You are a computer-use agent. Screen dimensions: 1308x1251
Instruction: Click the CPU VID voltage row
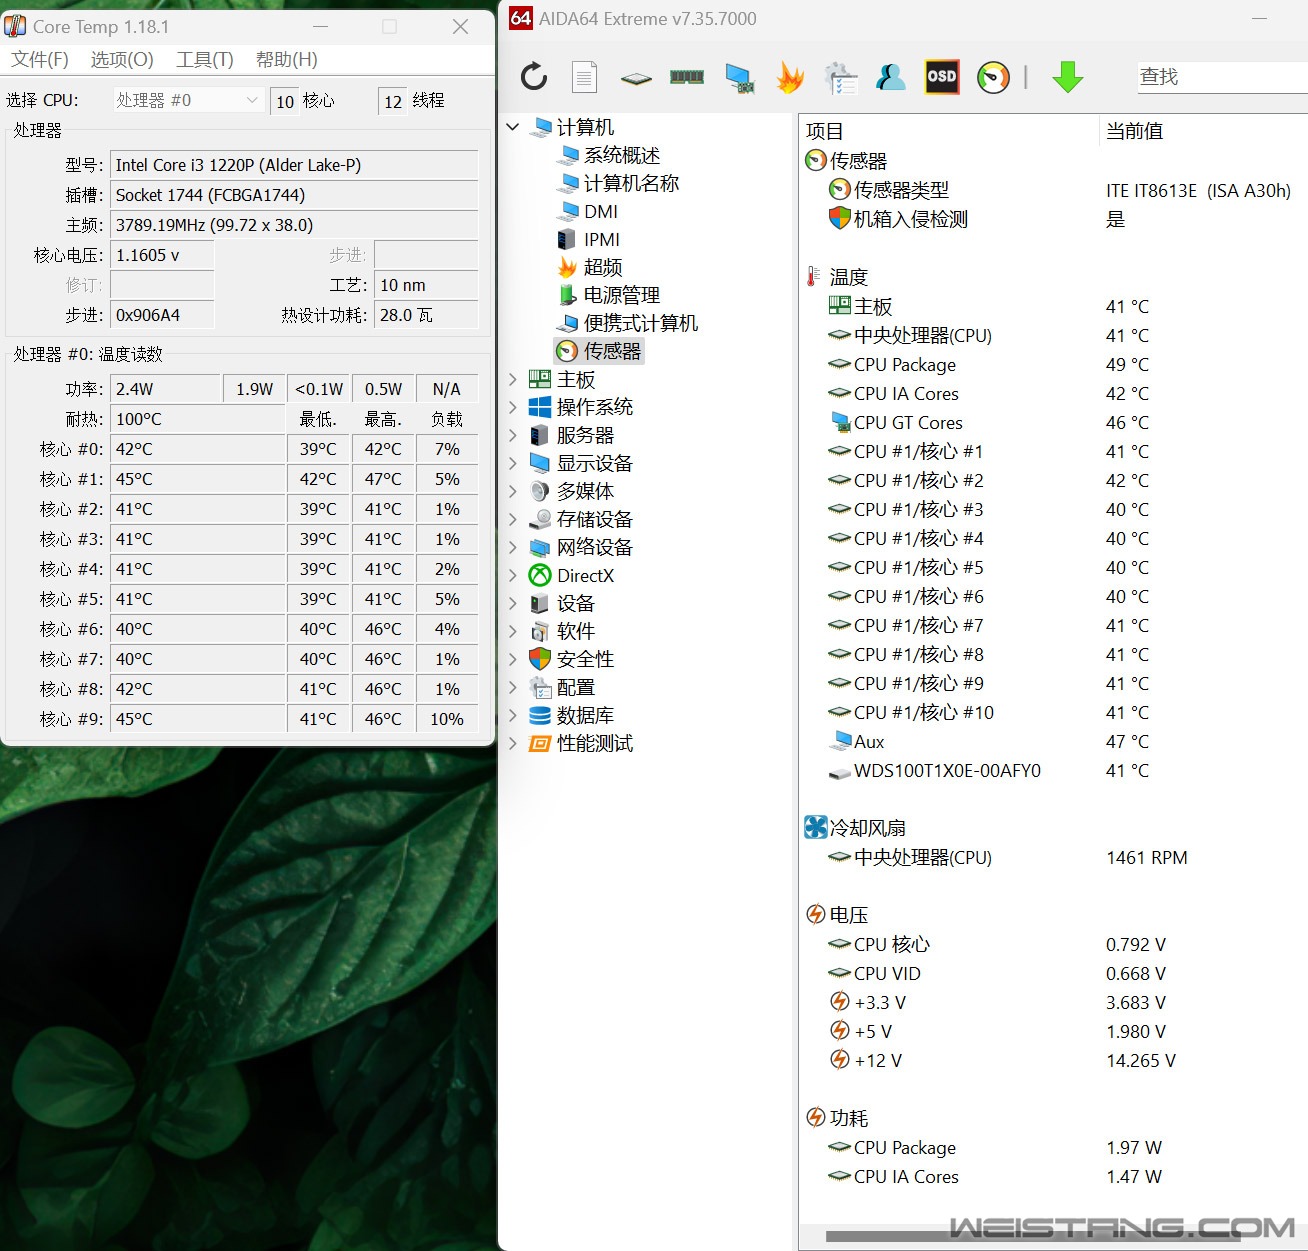point(1053,974)
